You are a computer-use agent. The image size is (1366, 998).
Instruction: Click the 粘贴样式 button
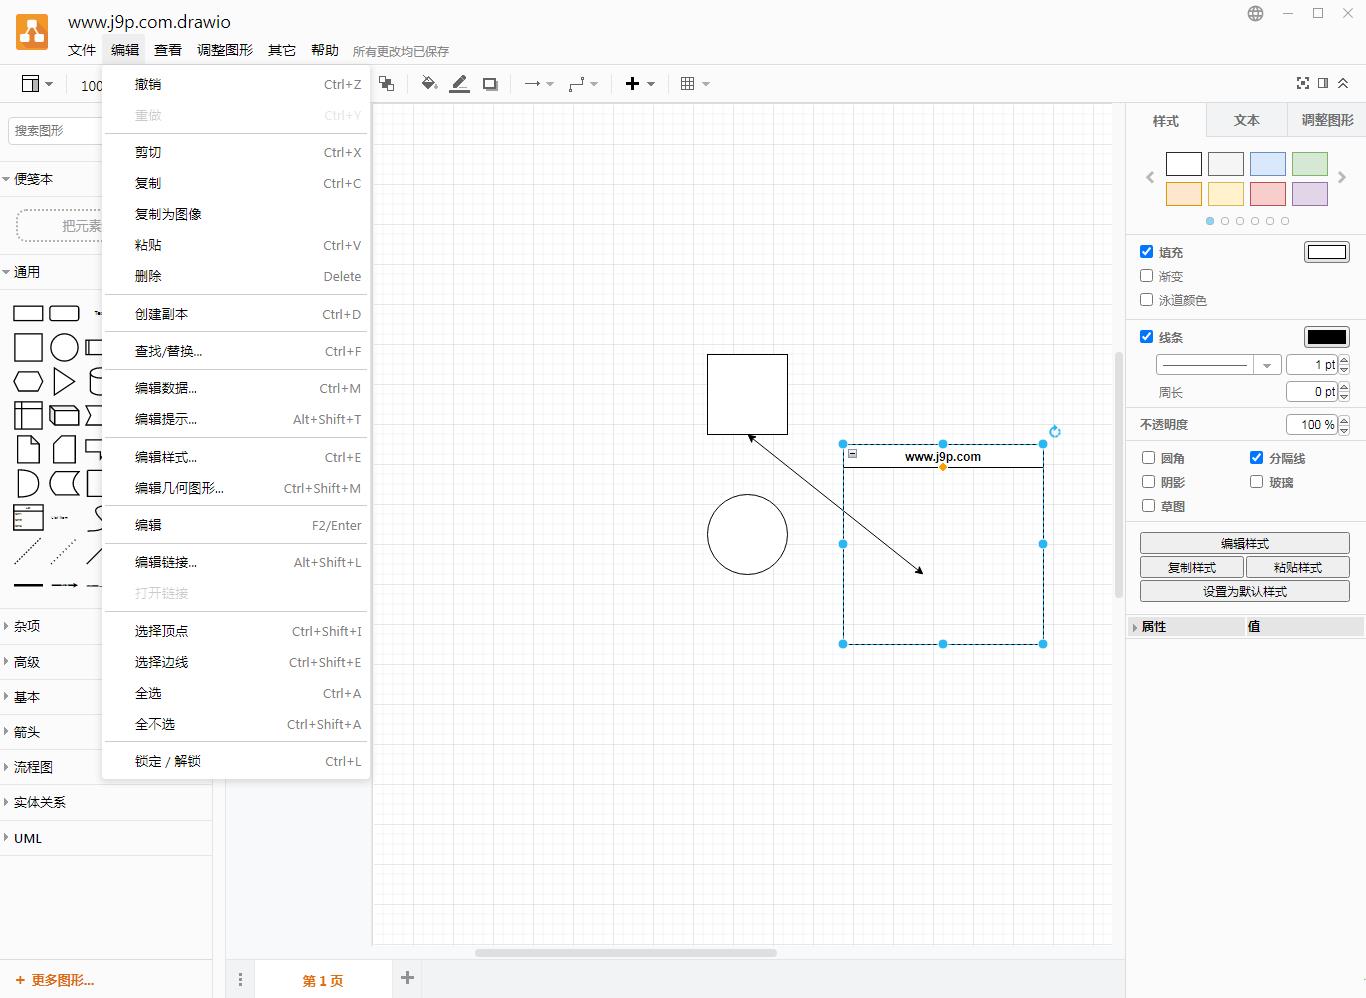click(1298, 567)
